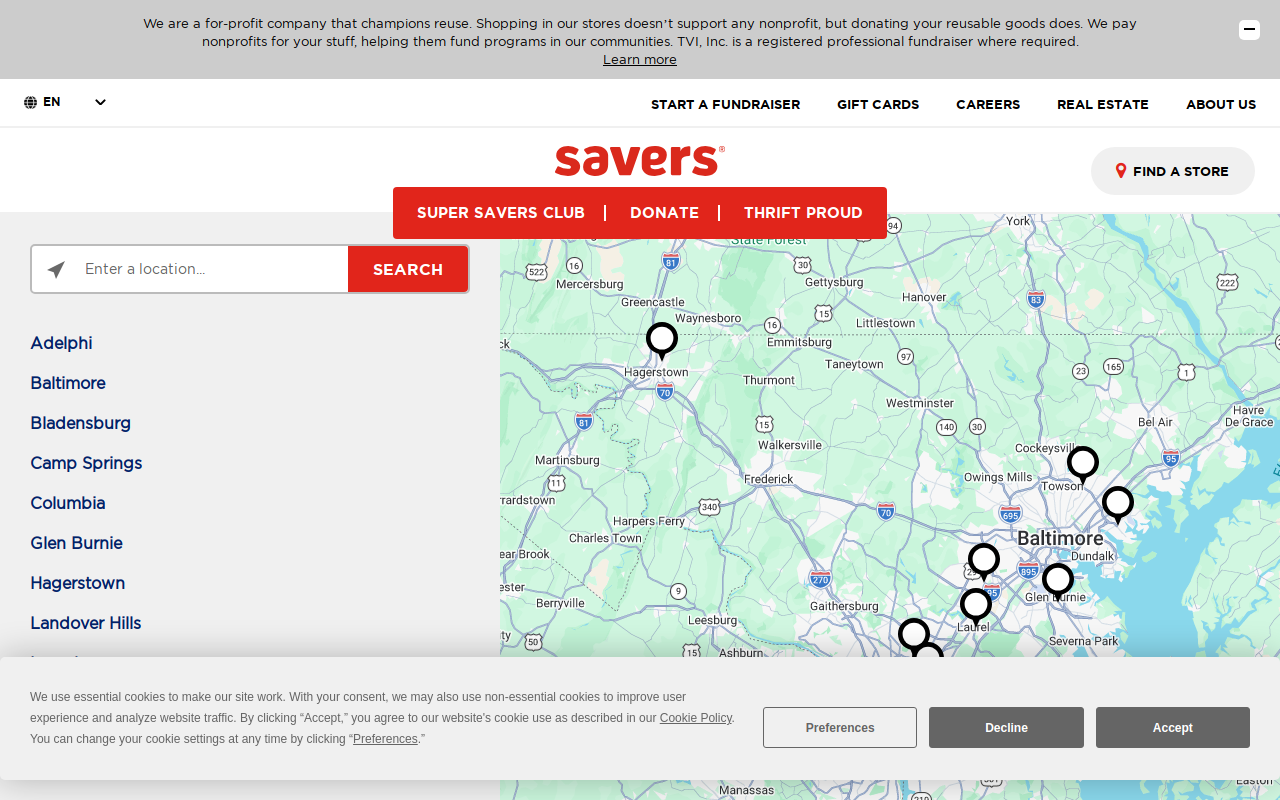This screenshot has width=1280, height=800.
Task: Follow the Learn more link in banner
Action: pyautogui.click(x=640, y=60)
